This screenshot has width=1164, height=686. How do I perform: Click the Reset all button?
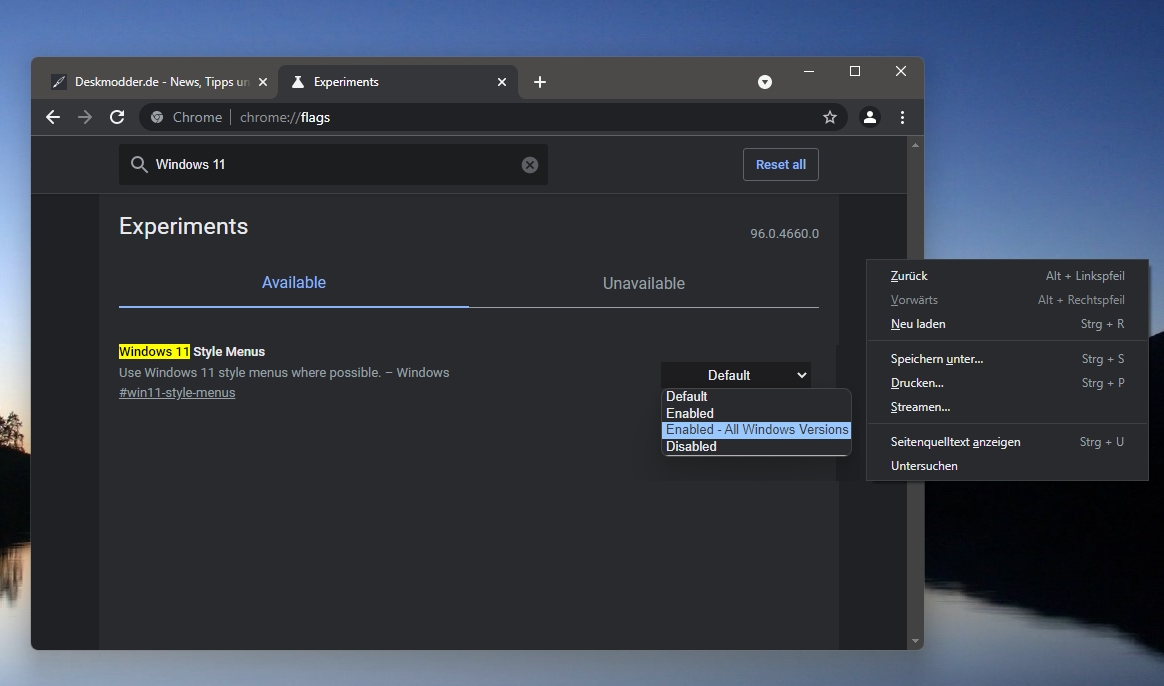781,165
